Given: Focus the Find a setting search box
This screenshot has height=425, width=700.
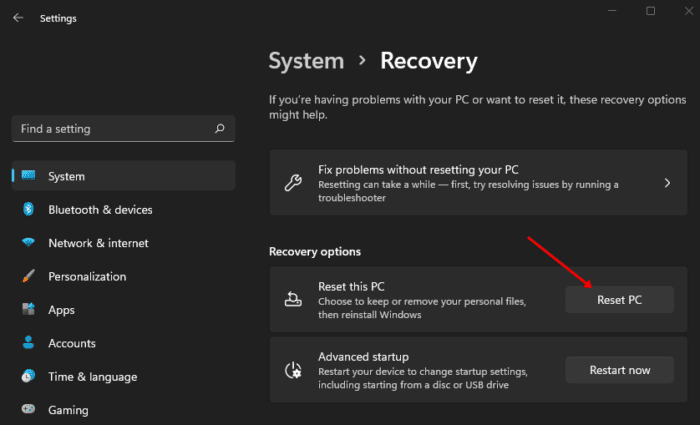Looking at the screenshot, I should tap(110, 129).
